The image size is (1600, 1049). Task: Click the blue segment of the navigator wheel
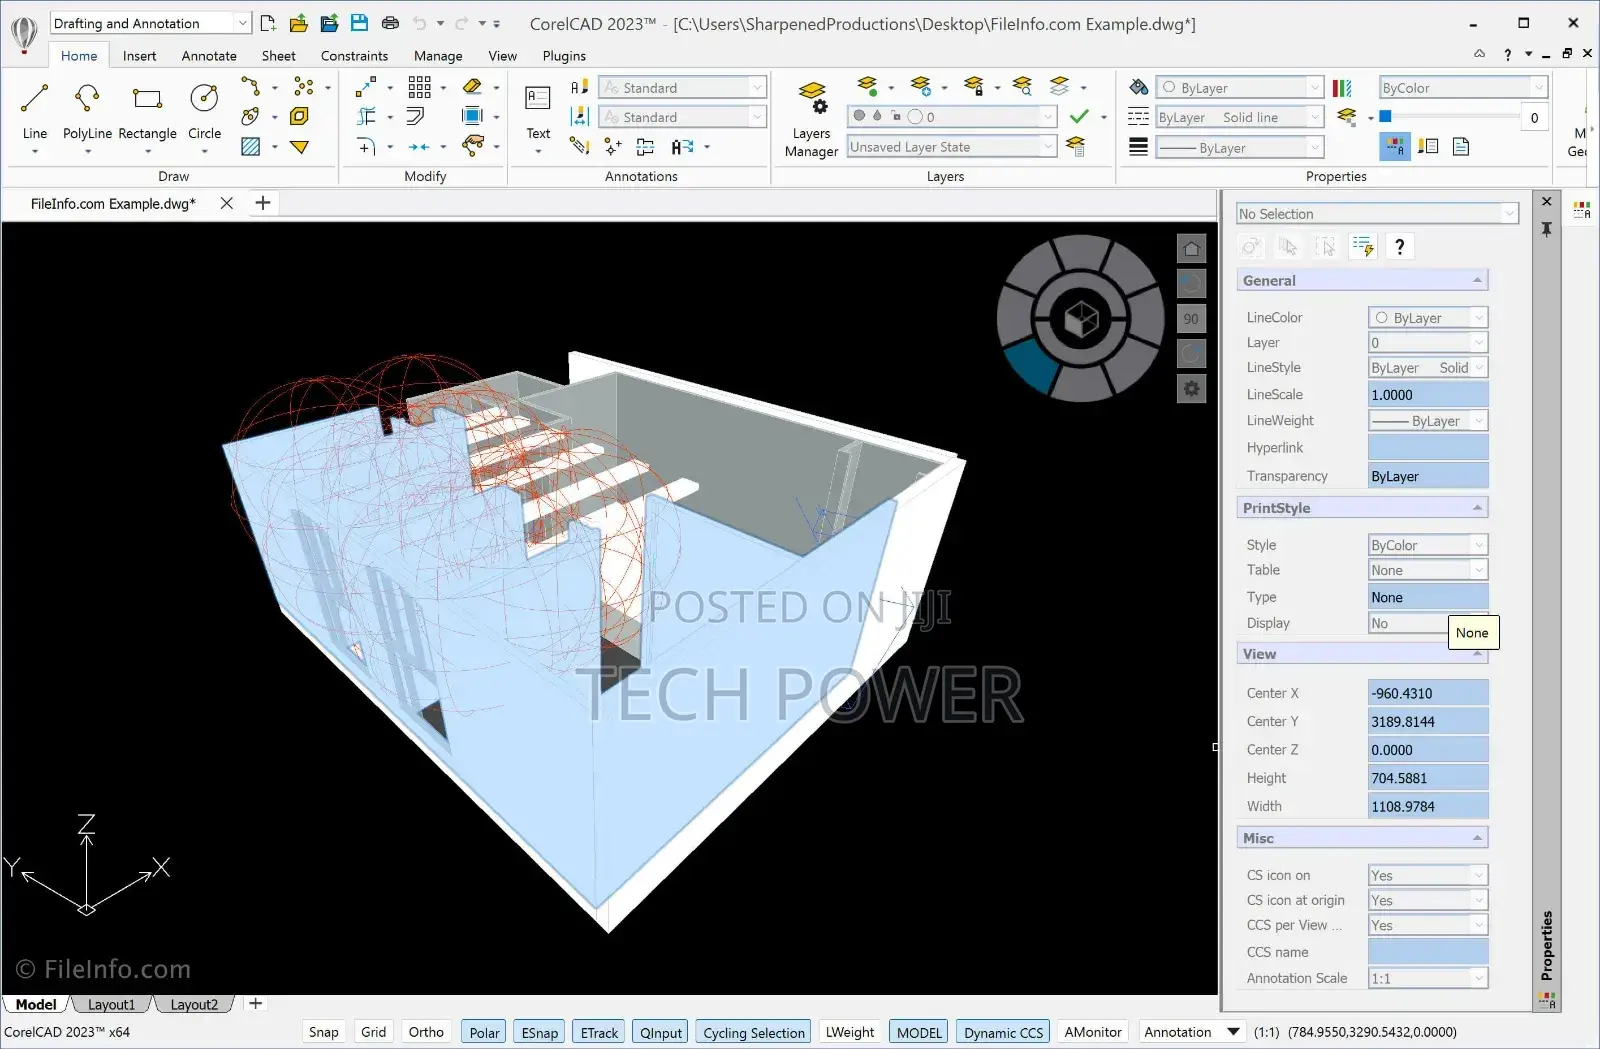[x=1030, y=366]
